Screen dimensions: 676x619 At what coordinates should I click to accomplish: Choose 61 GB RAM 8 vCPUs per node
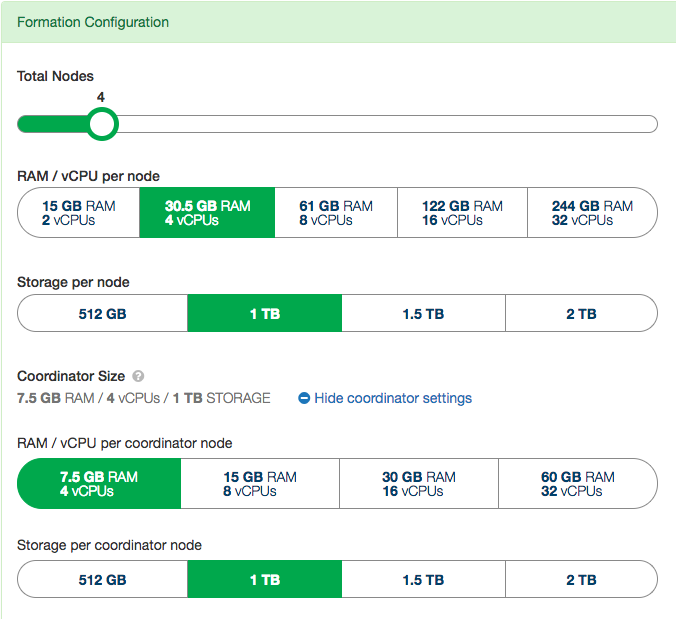tap(336, 213)
